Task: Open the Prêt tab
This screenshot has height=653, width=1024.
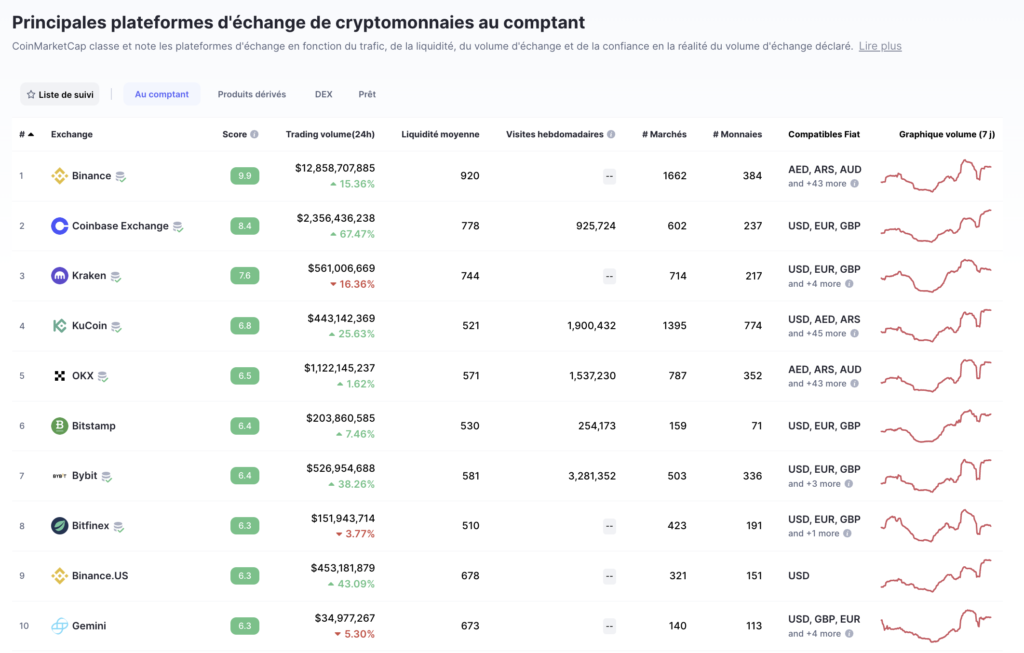Action: point(367,94)
